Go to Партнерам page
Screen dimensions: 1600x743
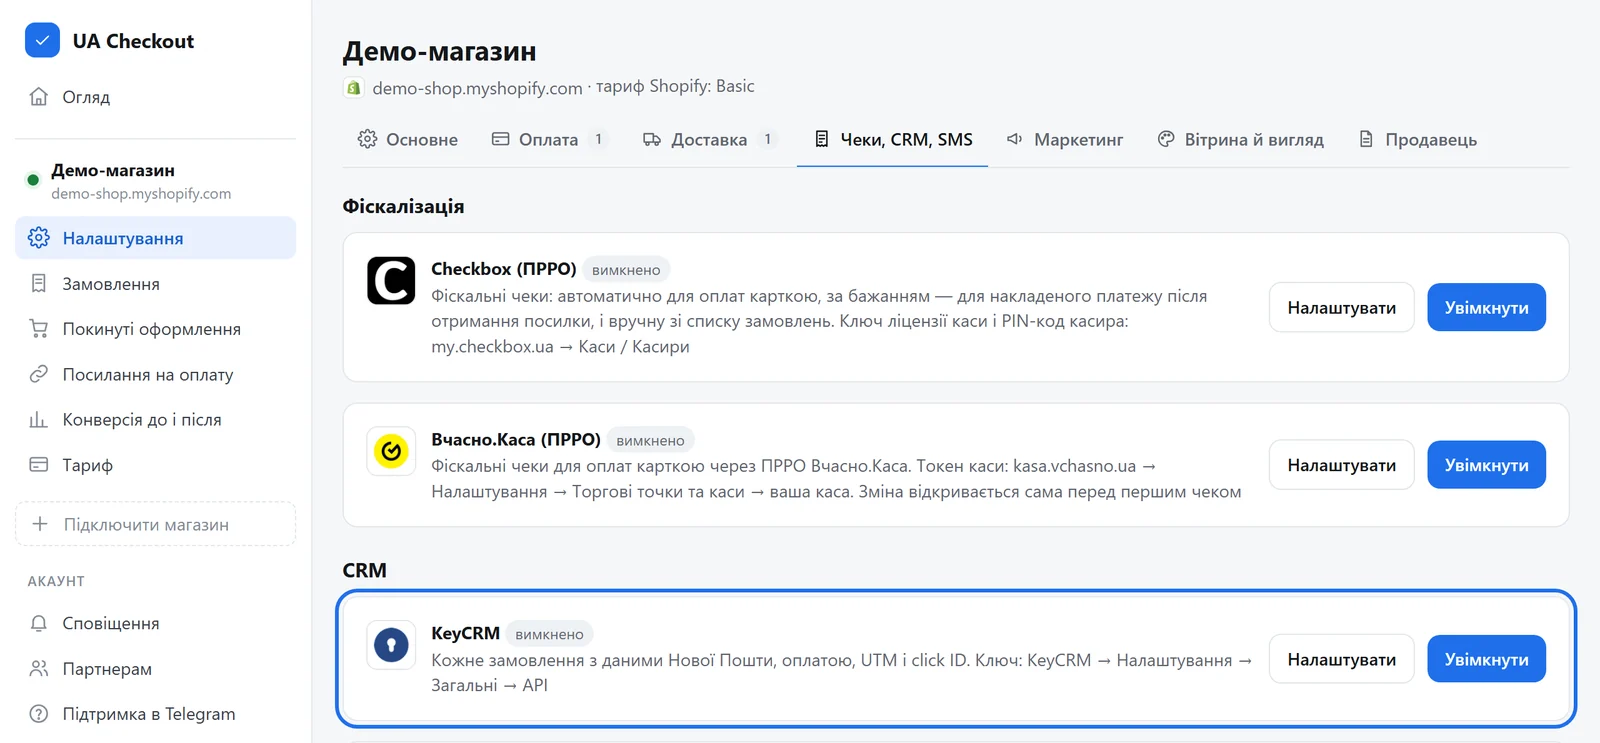coord(156,668)
